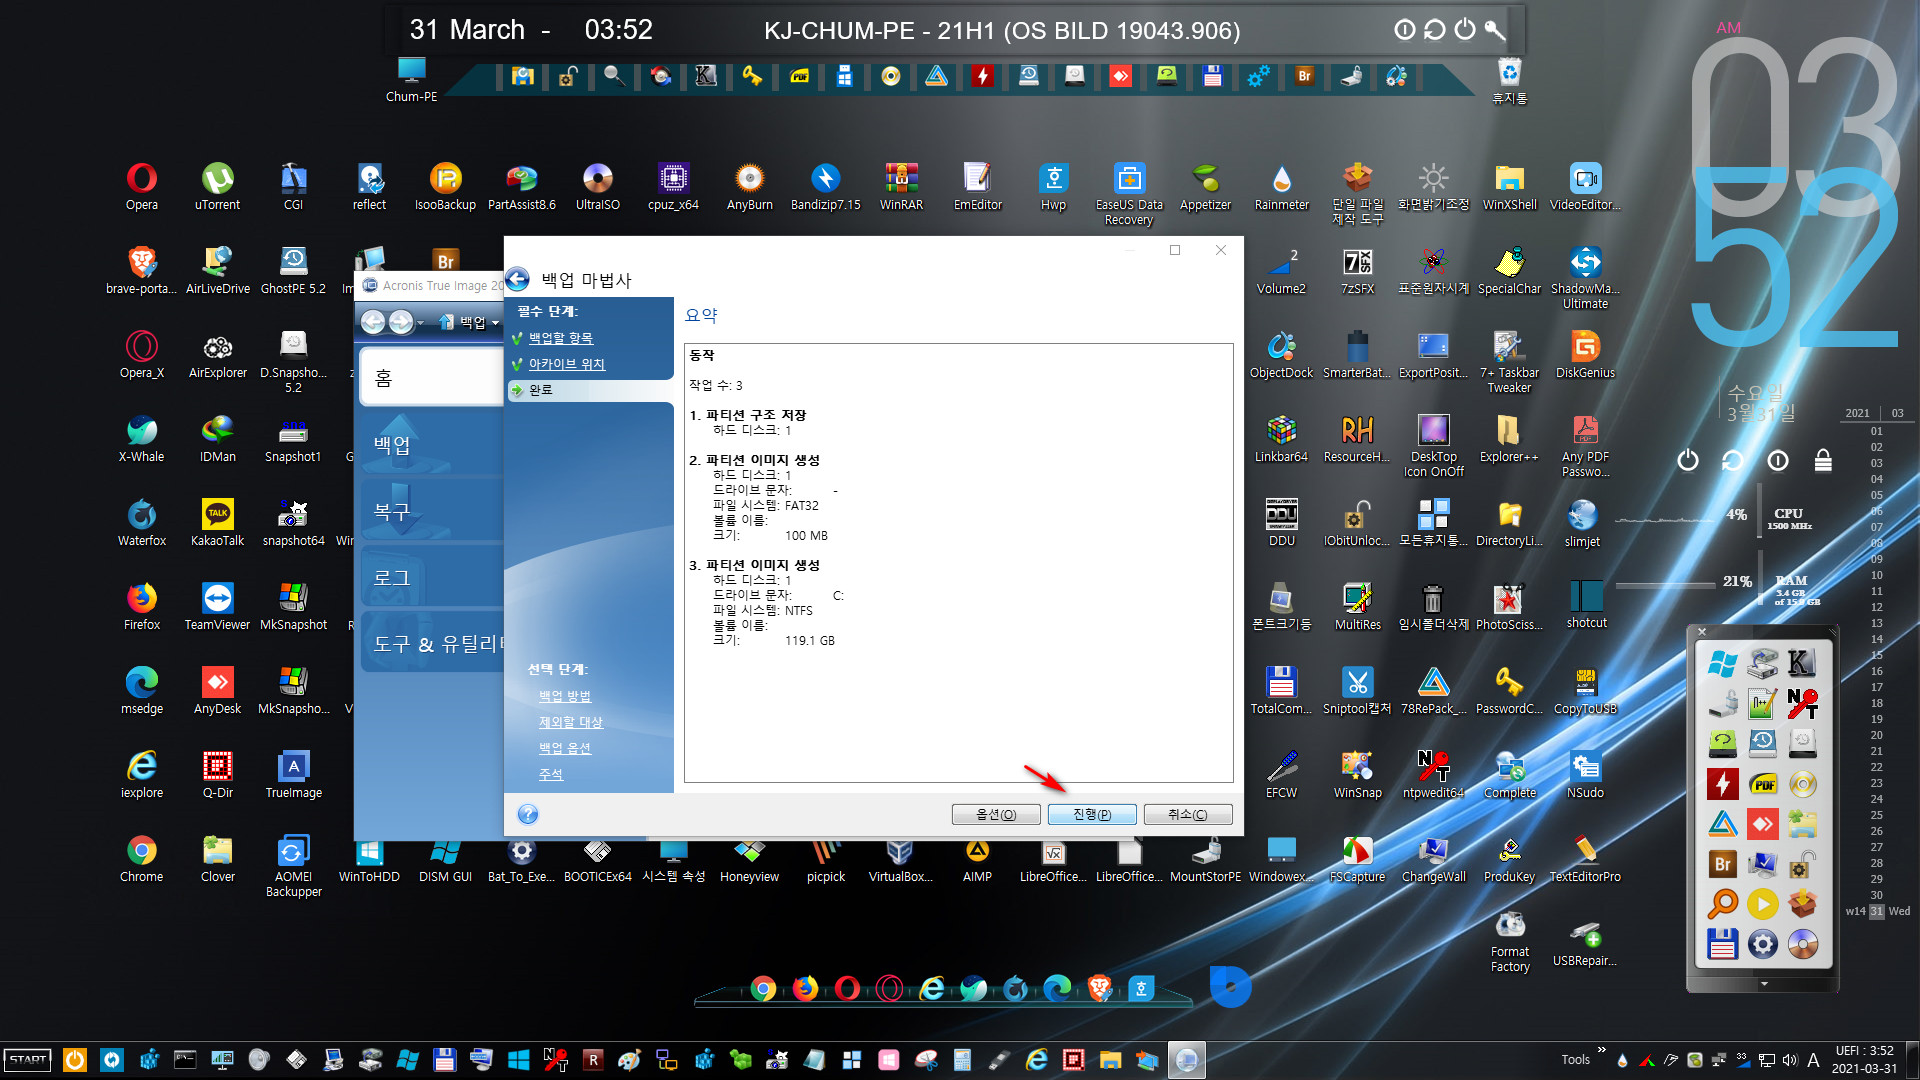Open the Bandizip7.15 desktop icon
Viewport: 1920px width, 1080px height.
825,186
